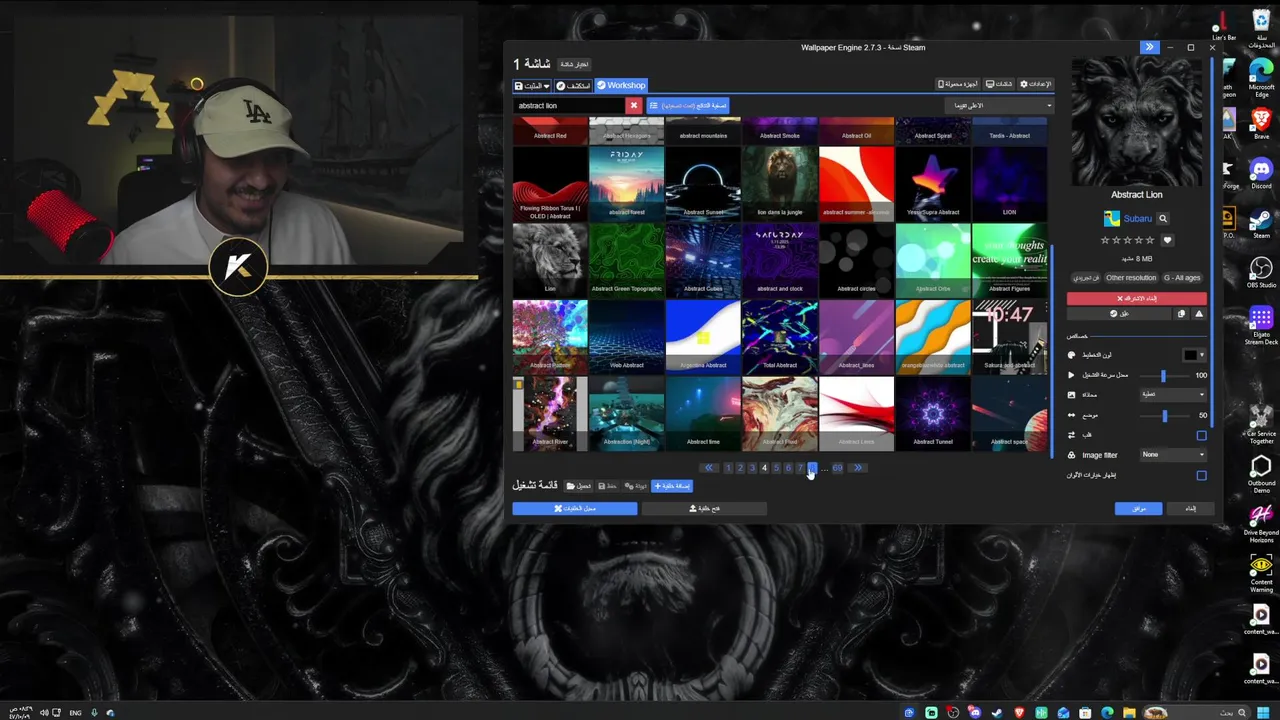
Task: Click the choose display button by title
Action: click(574, 64)
